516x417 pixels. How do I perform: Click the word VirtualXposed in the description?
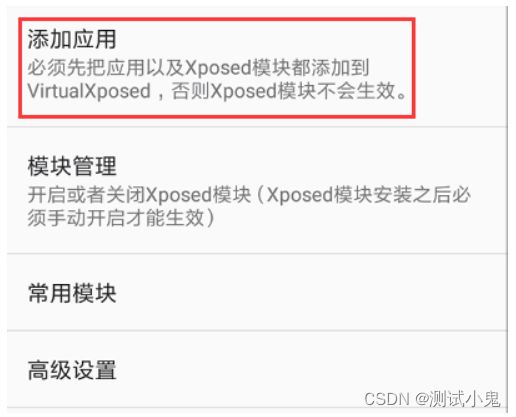click(89, 91)
